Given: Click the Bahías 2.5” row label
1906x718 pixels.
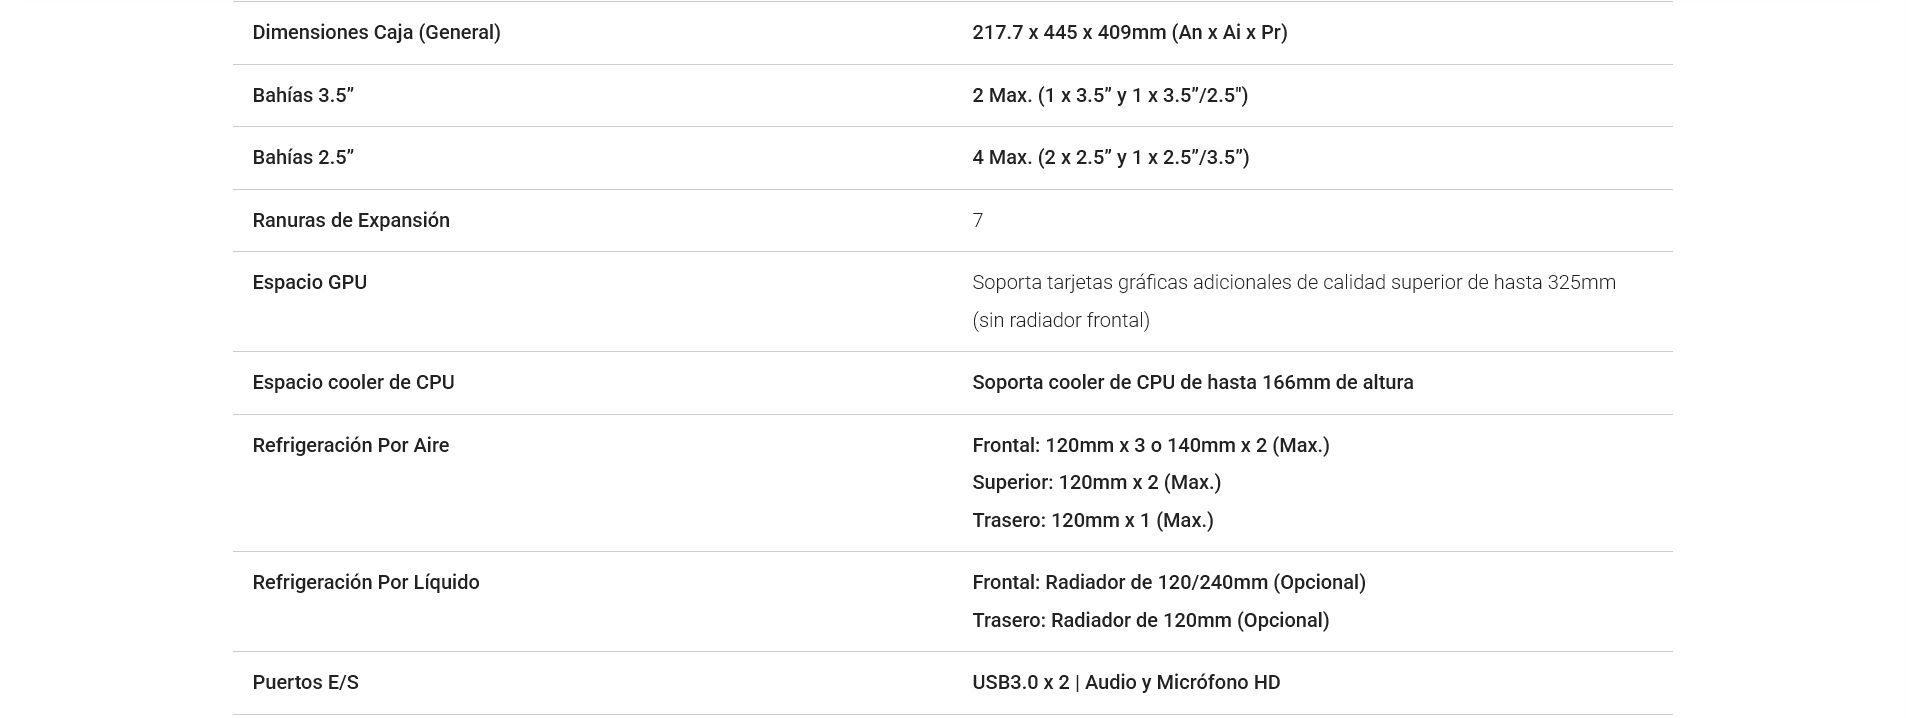Looking at the screenshot, I should click(x=303, y=157).
